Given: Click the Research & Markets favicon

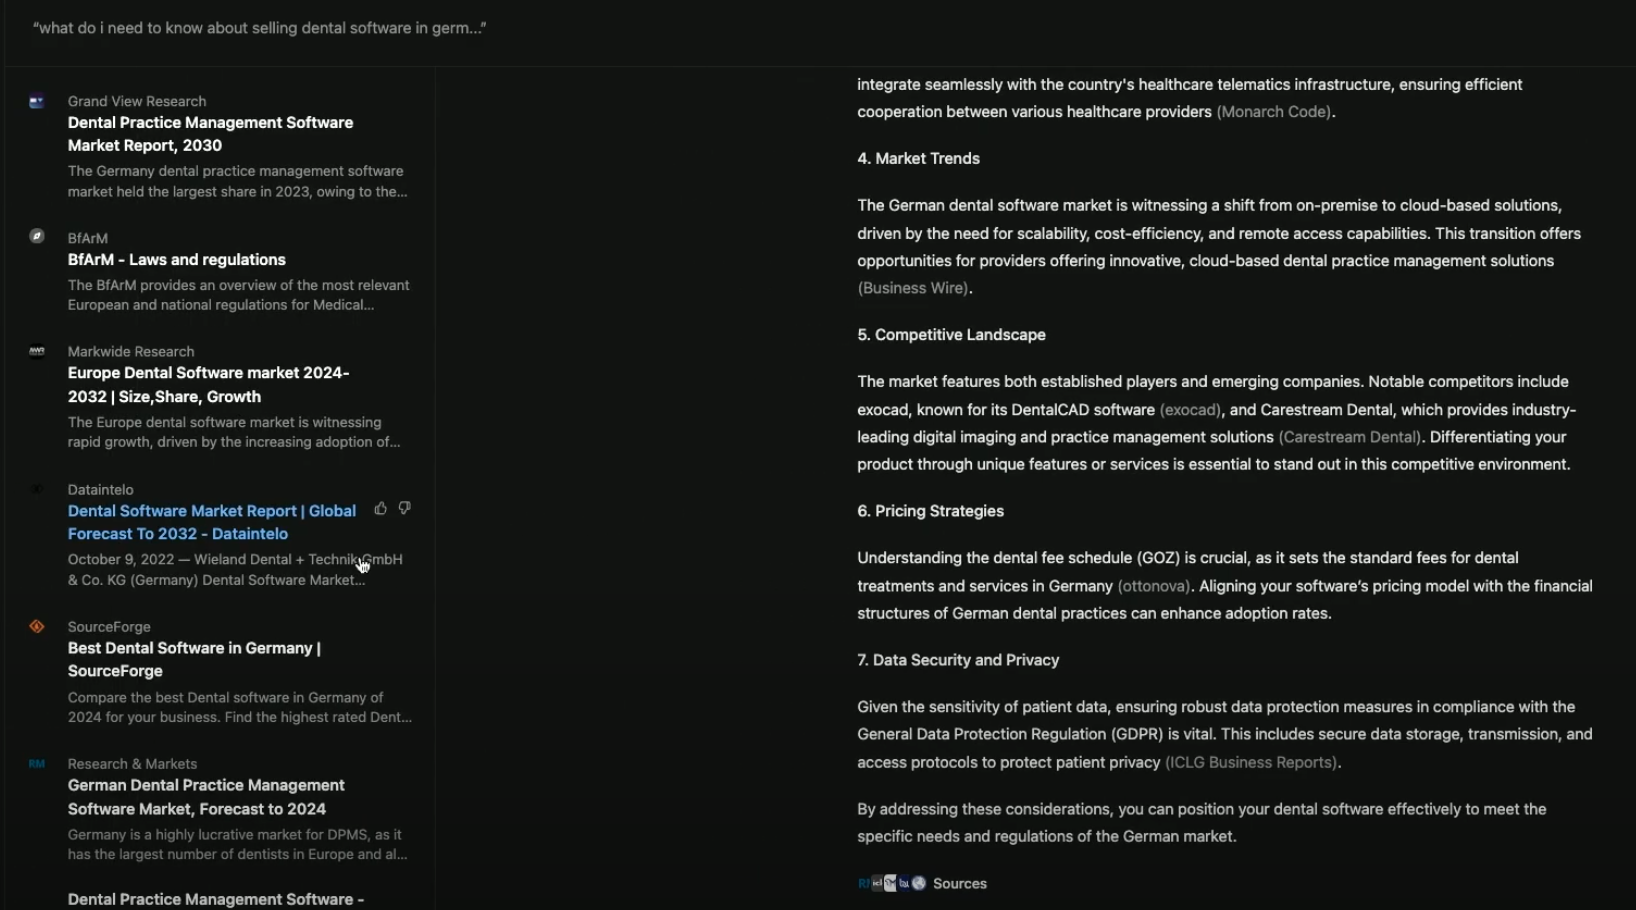Looking at the screenshot, I should pos(37,764).
